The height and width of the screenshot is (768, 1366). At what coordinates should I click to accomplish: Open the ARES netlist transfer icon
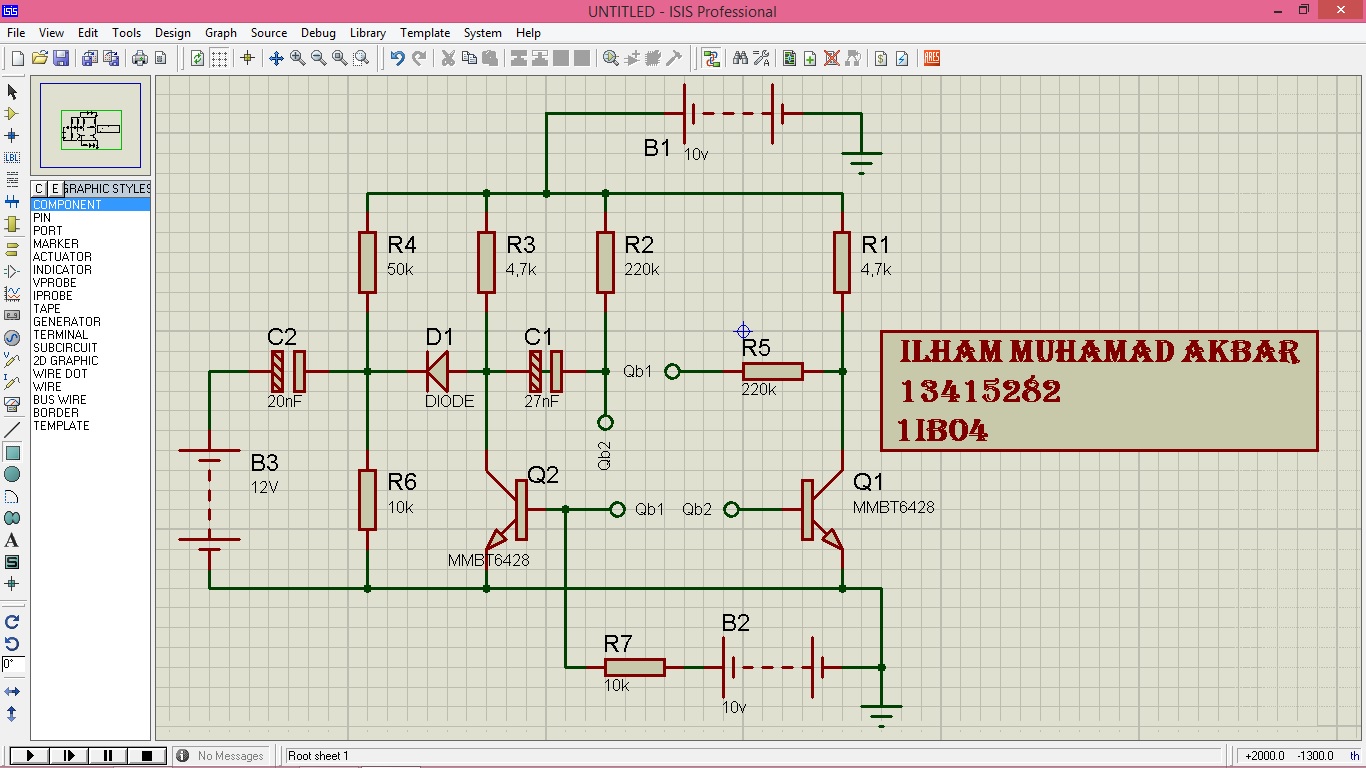(x=930, y=57)
